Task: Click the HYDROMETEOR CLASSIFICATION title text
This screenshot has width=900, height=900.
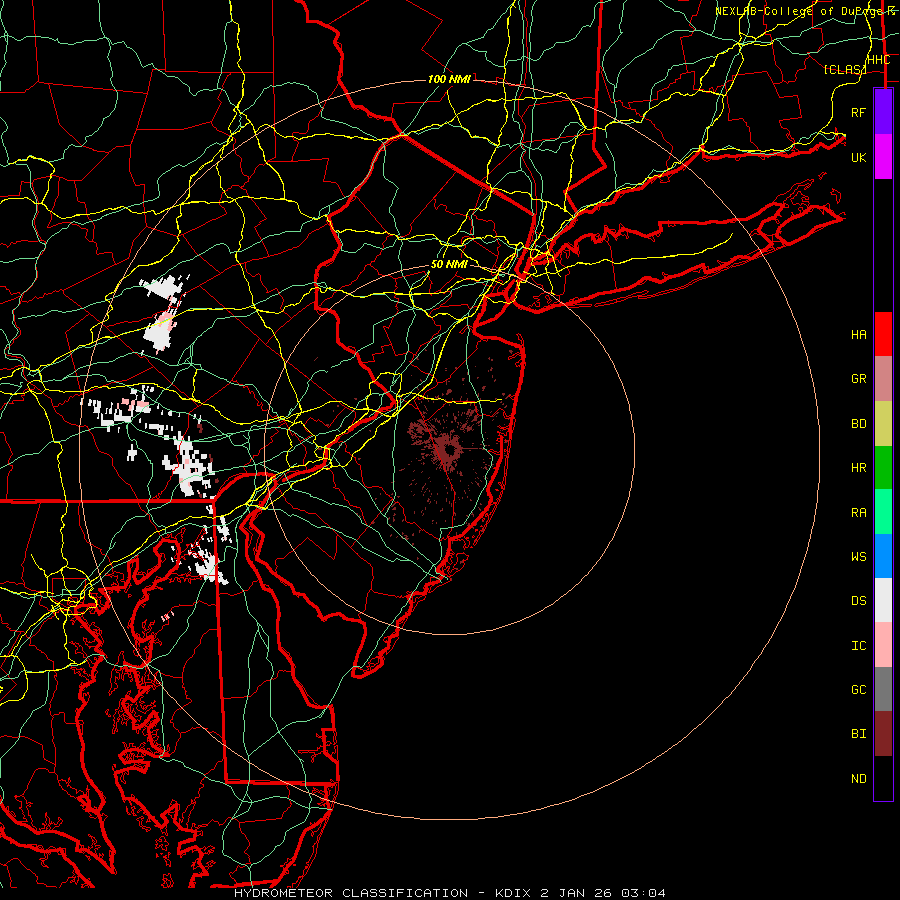Action: coord(351,893)
